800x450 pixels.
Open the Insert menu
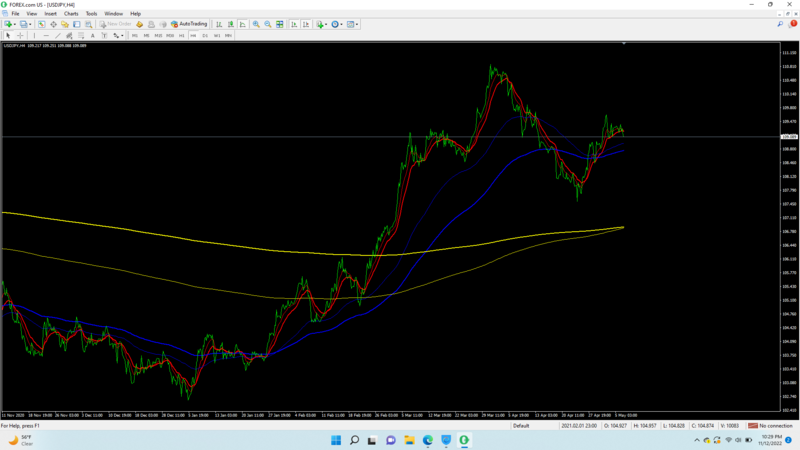tap(51, 14)
